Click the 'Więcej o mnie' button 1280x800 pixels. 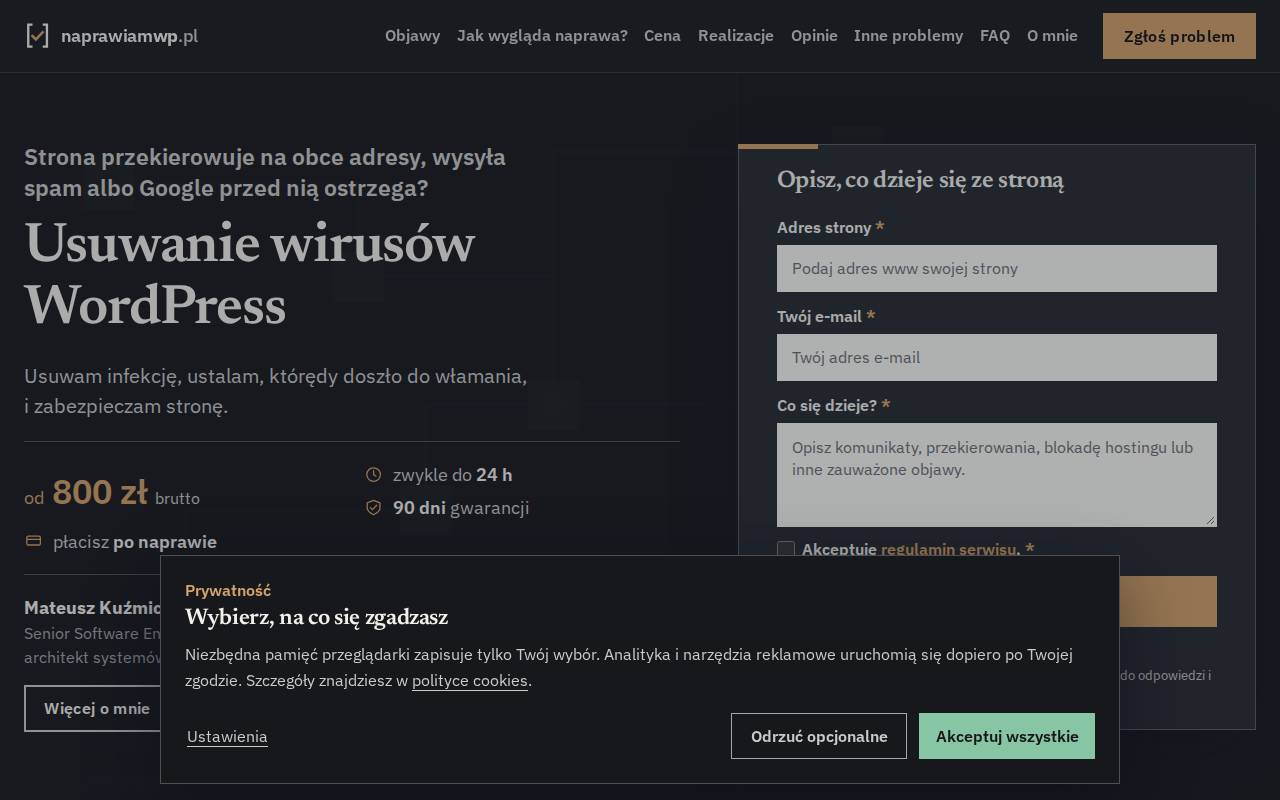(x=97, y=708)
